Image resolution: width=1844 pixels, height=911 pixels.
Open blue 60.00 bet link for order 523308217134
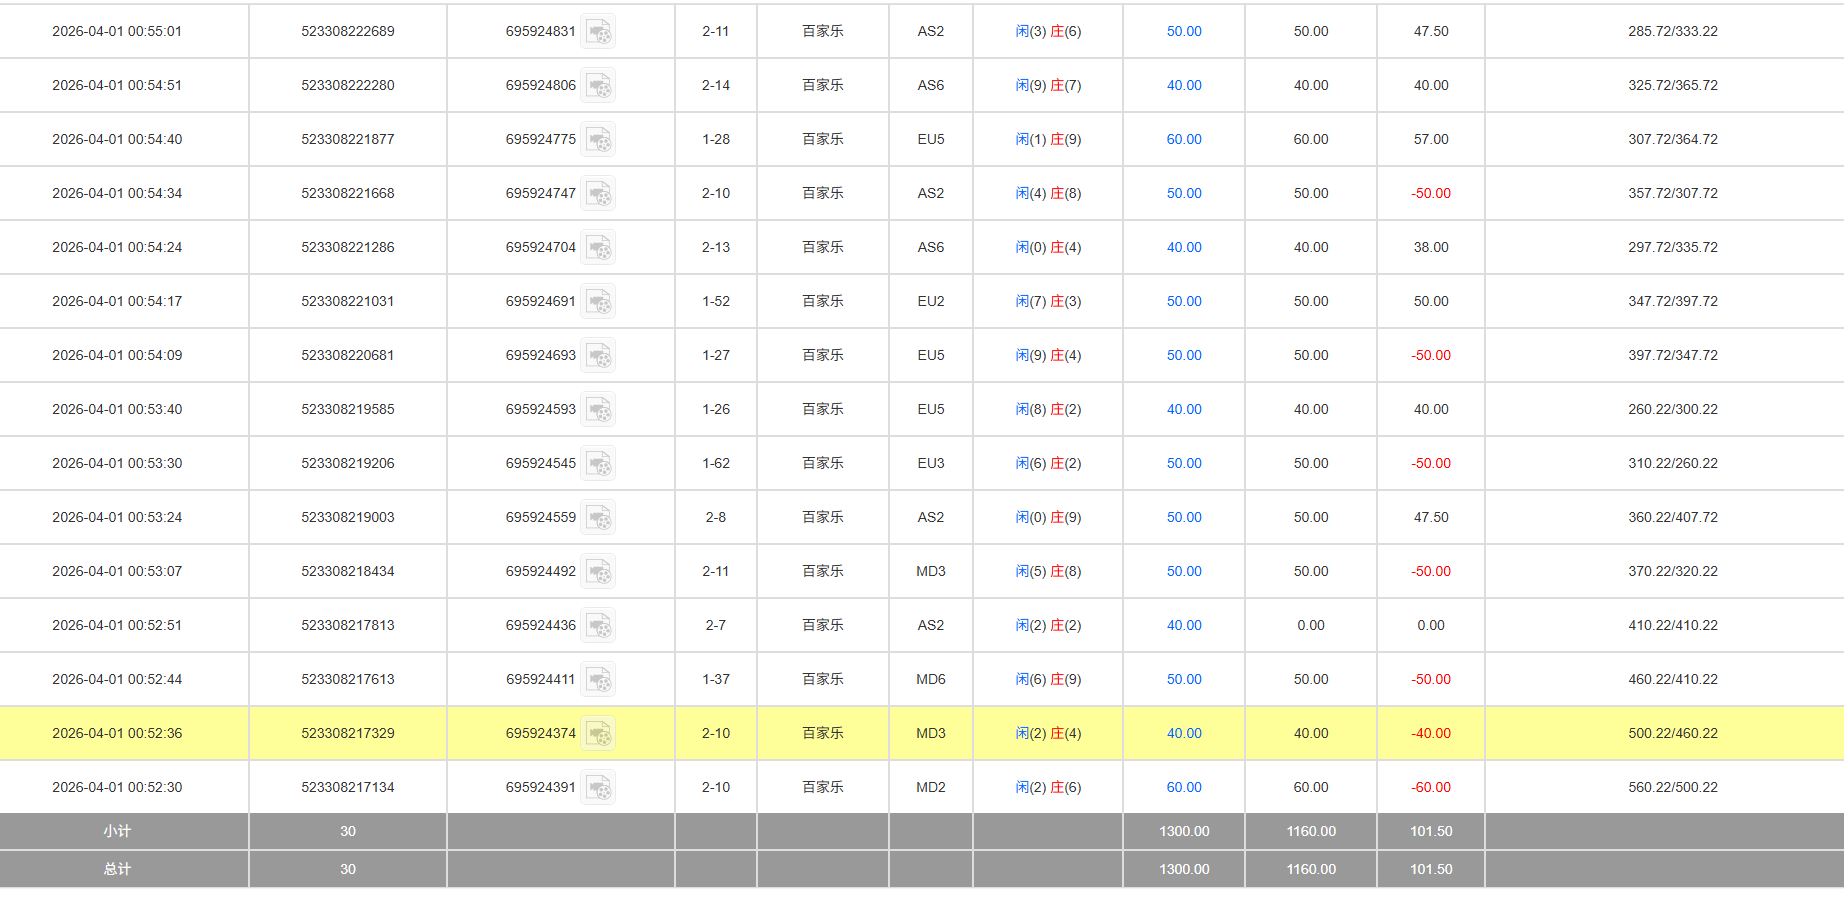point(1184,787)
